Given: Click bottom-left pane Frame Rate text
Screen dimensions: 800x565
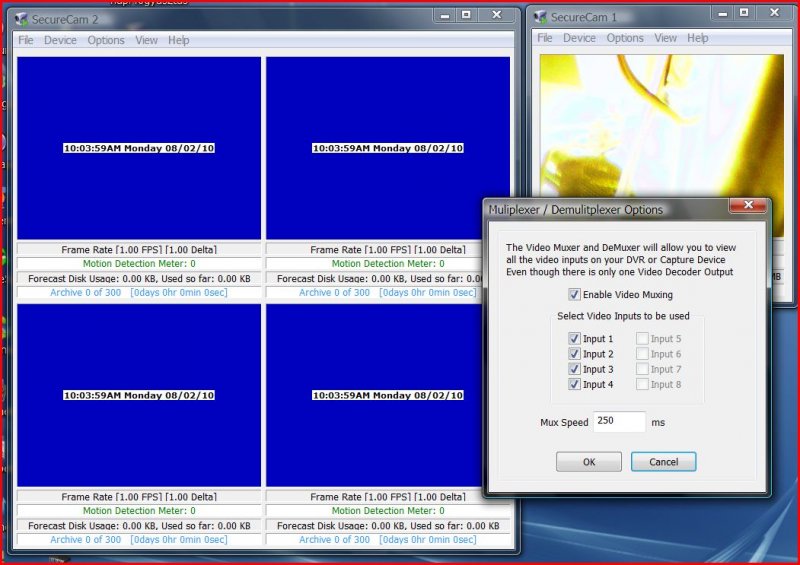Looking at the screenshot, I should [139, 497].
